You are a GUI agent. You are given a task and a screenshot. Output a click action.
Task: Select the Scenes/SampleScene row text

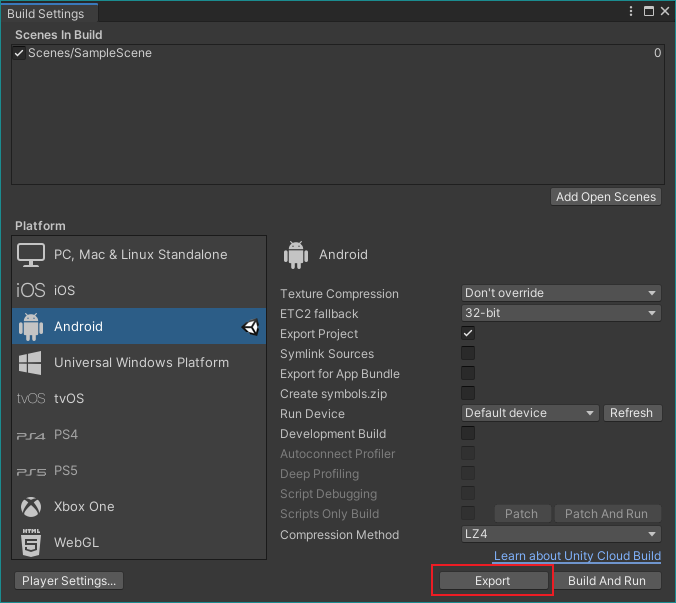(x=90, y=53)
